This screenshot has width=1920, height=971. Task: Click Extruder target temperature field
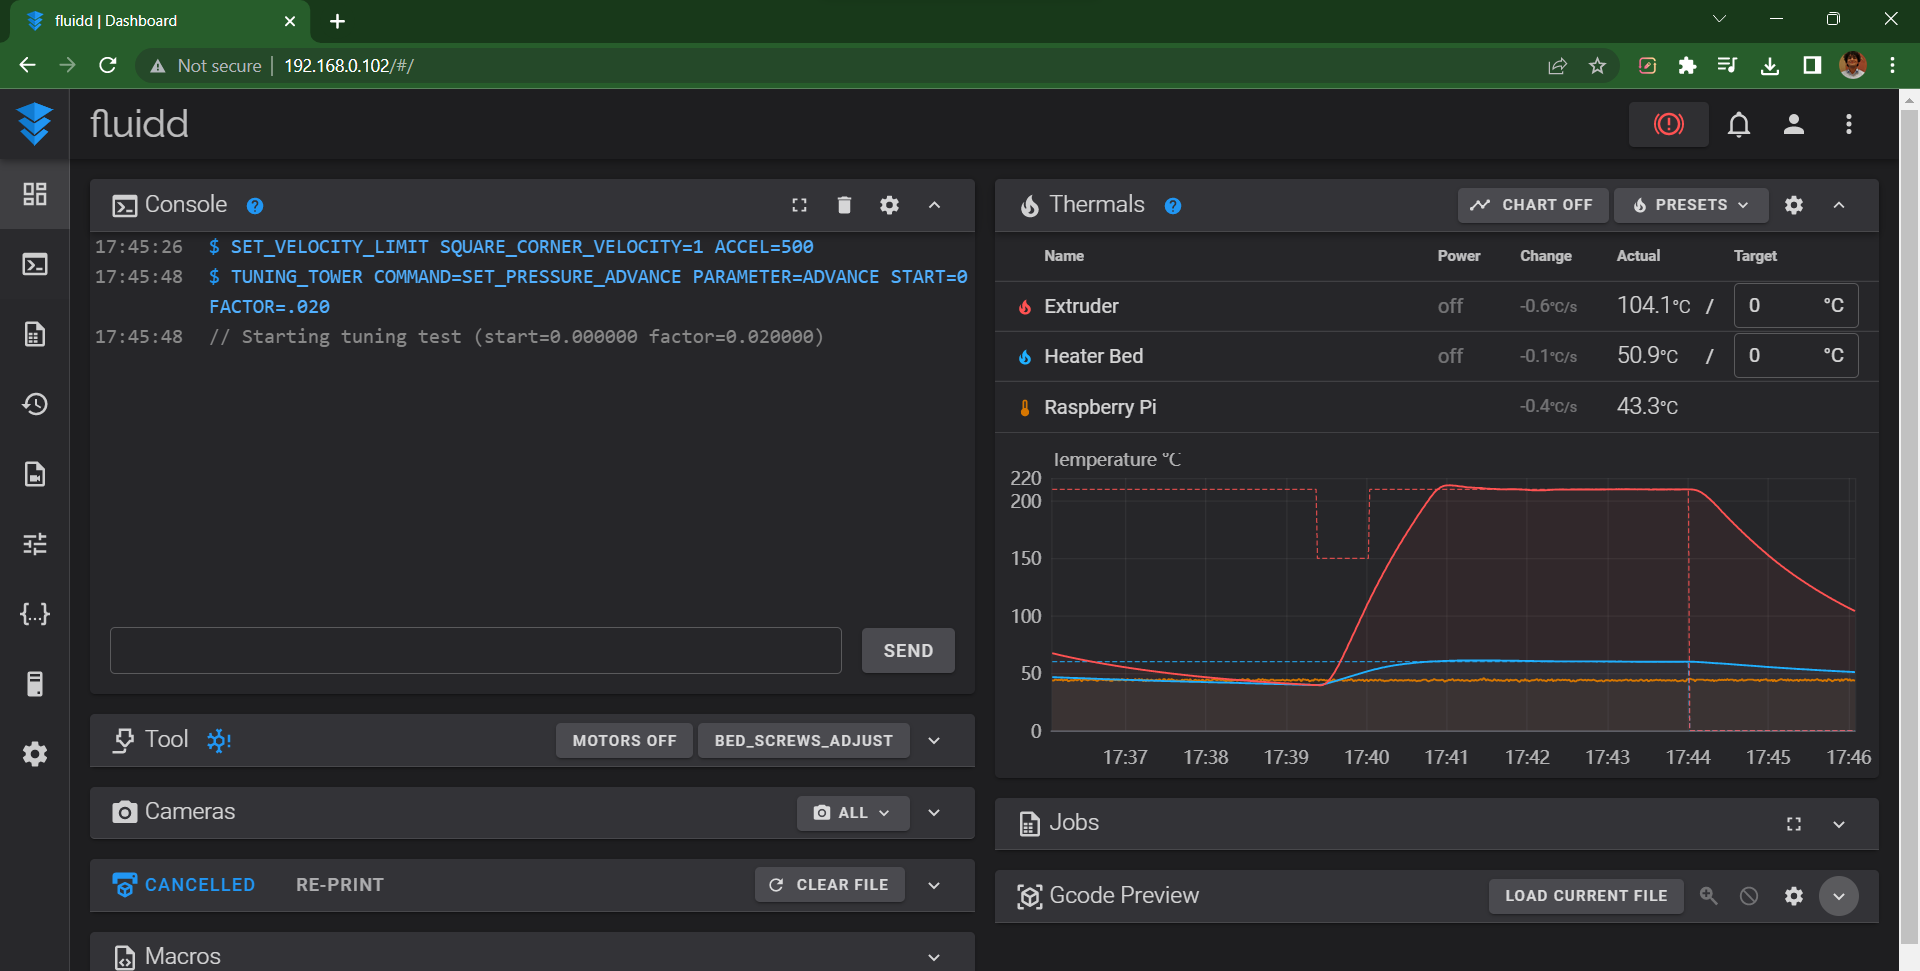click(x=1796, y=306)
